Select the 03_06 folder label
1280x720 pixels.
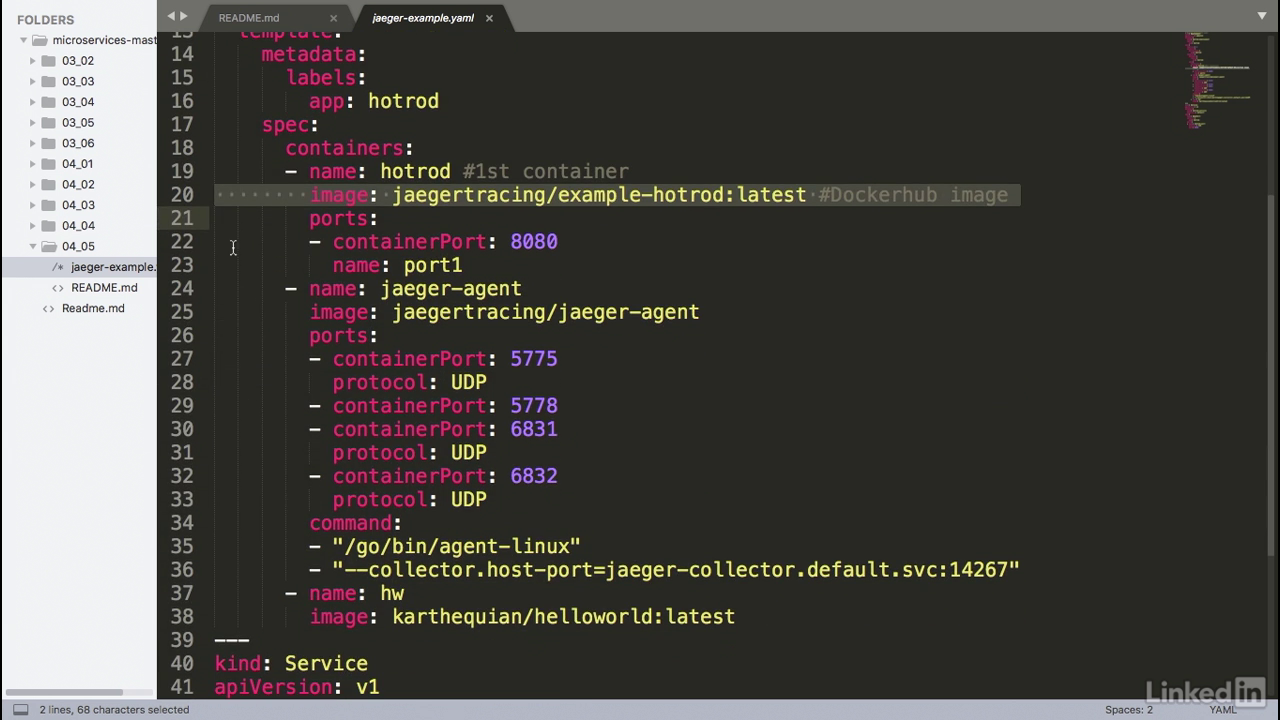(x=78, y=143)
